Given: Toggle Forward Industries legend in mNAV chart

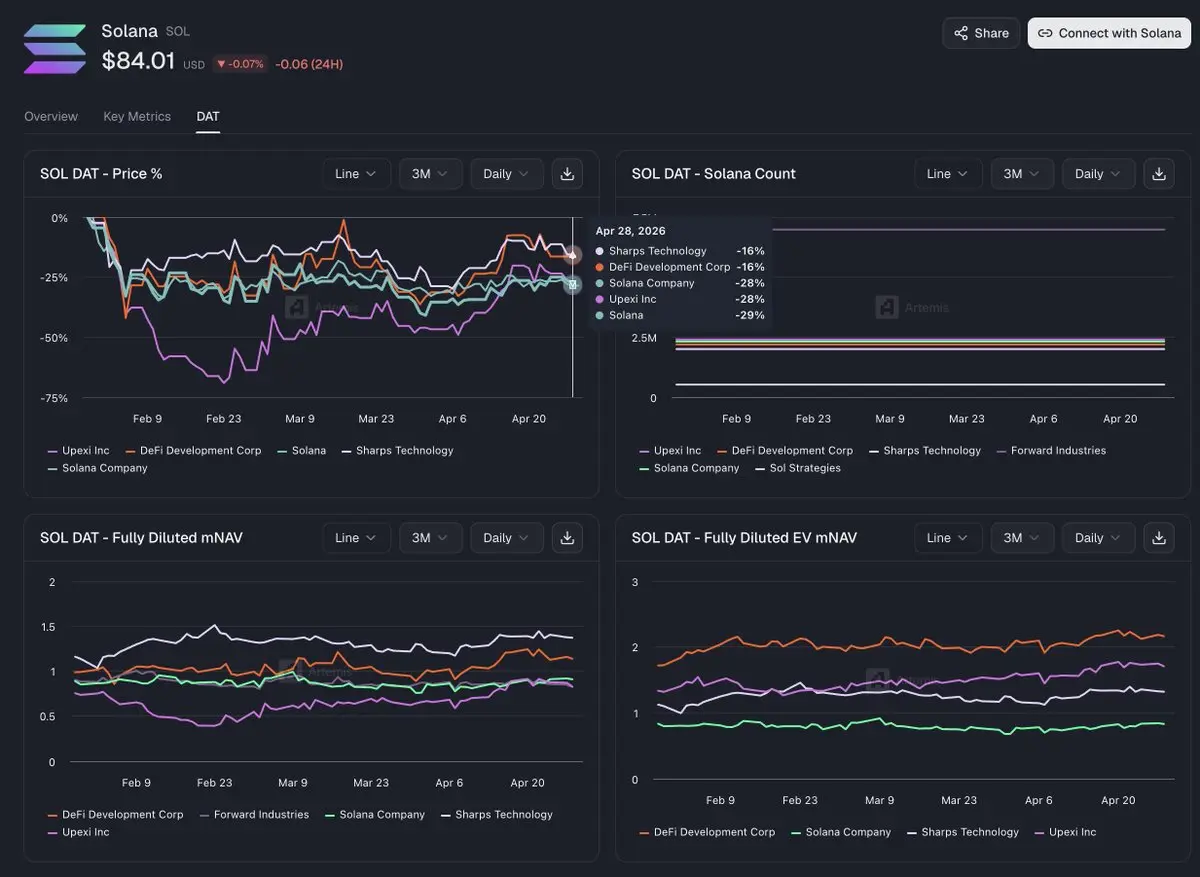Looking at the screenshot, I should (x=254, y=815).
